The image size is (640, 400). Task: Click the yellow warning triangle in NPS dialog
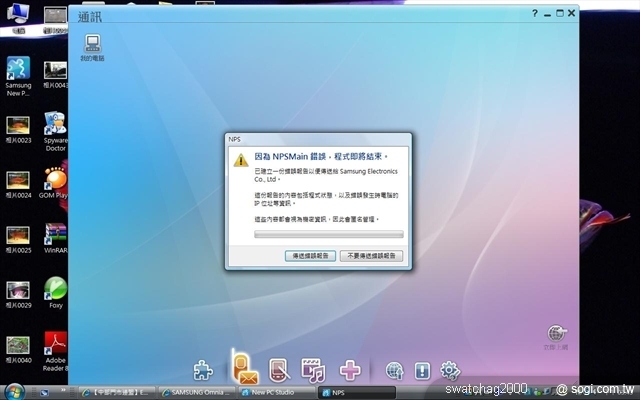pos(241,160)
